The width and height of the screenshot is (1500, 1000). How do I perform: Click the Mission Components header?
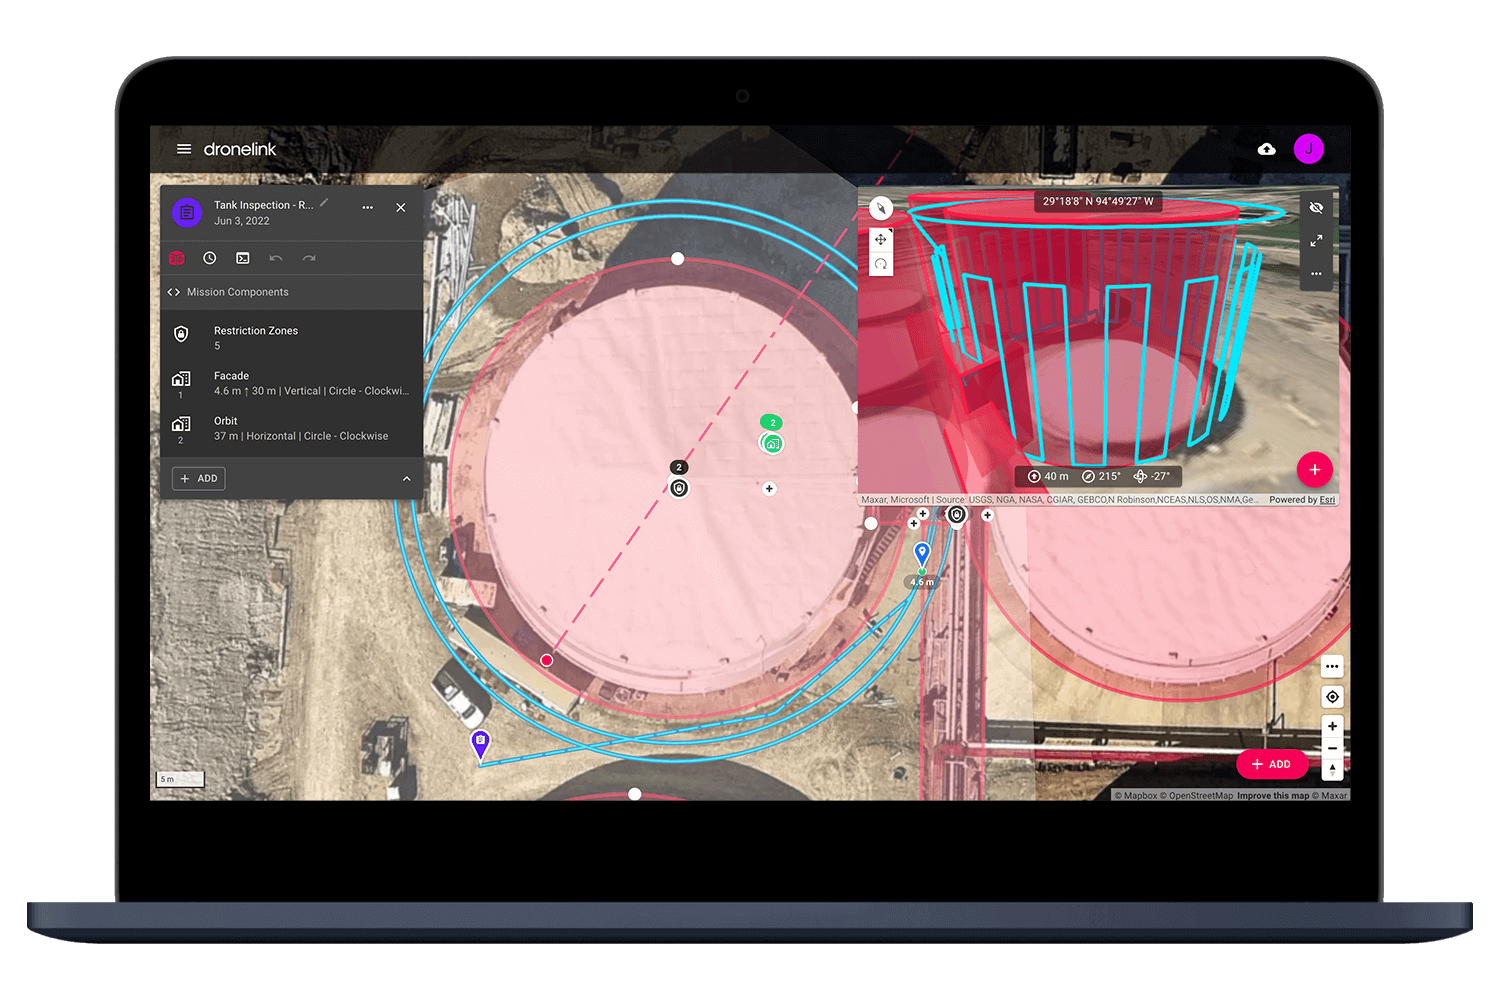click(236, 292)
